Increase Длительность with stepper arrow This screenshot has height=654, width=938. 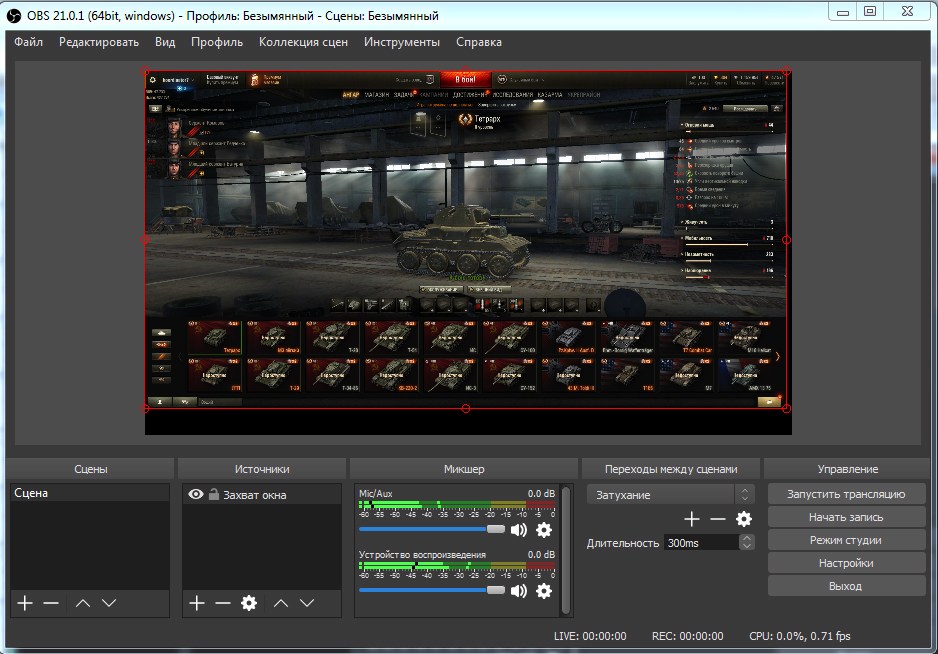[746, 539]
